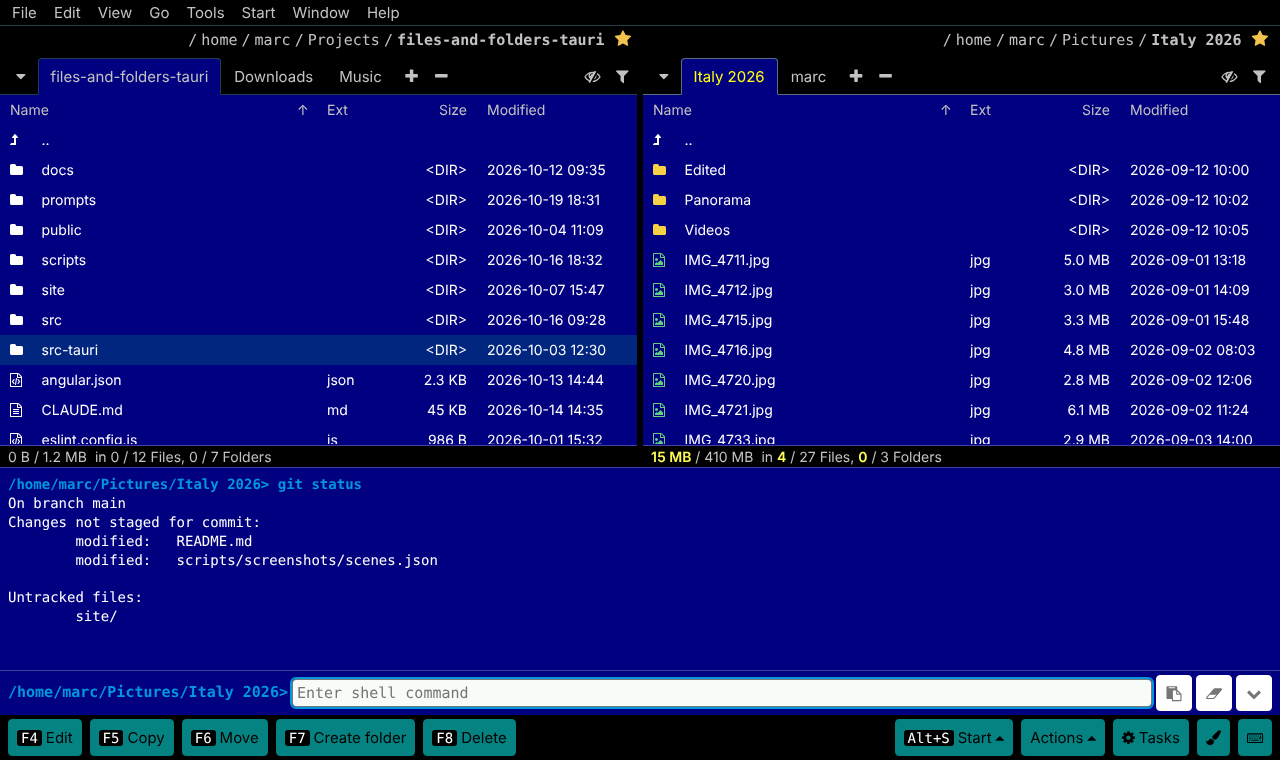Switch to the Downloads tab
This screenshot has height=760, width=1280.
[273, 77]
